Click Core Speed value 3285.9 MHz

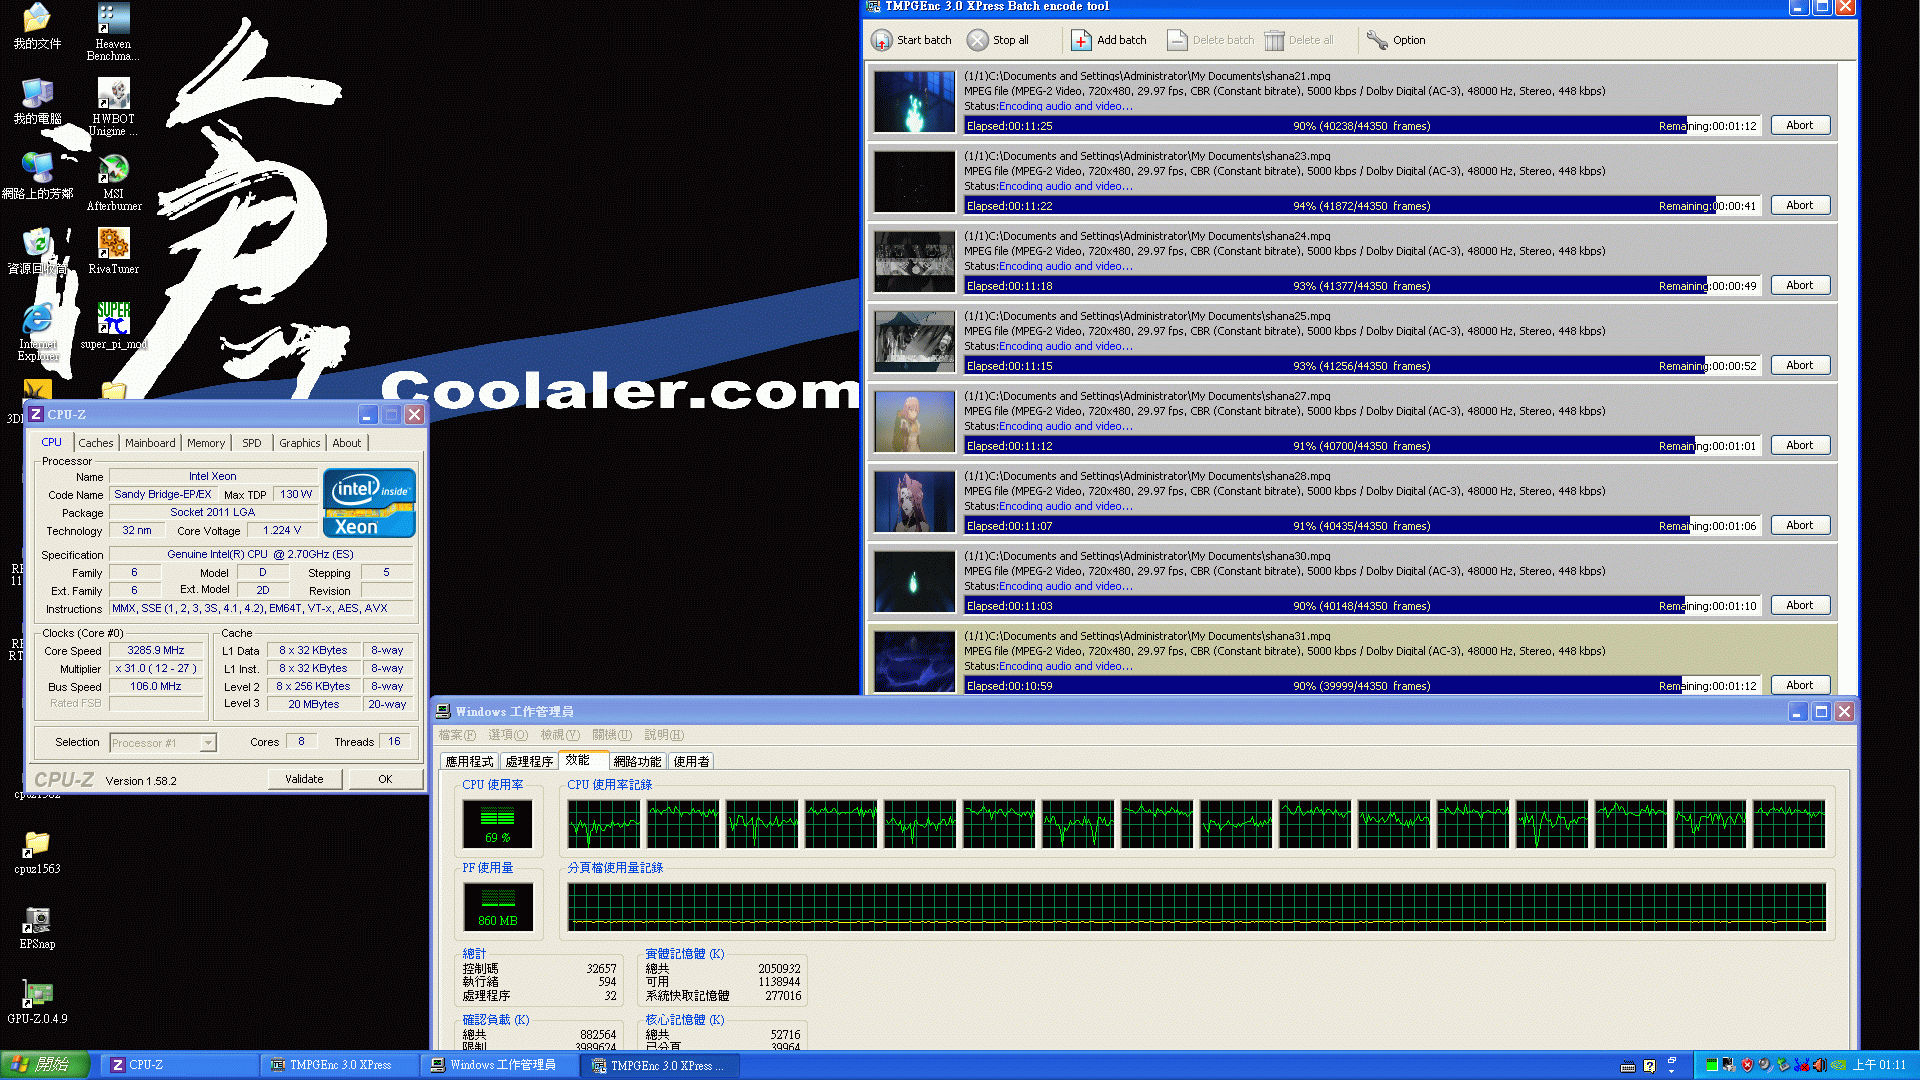point(156,650)
